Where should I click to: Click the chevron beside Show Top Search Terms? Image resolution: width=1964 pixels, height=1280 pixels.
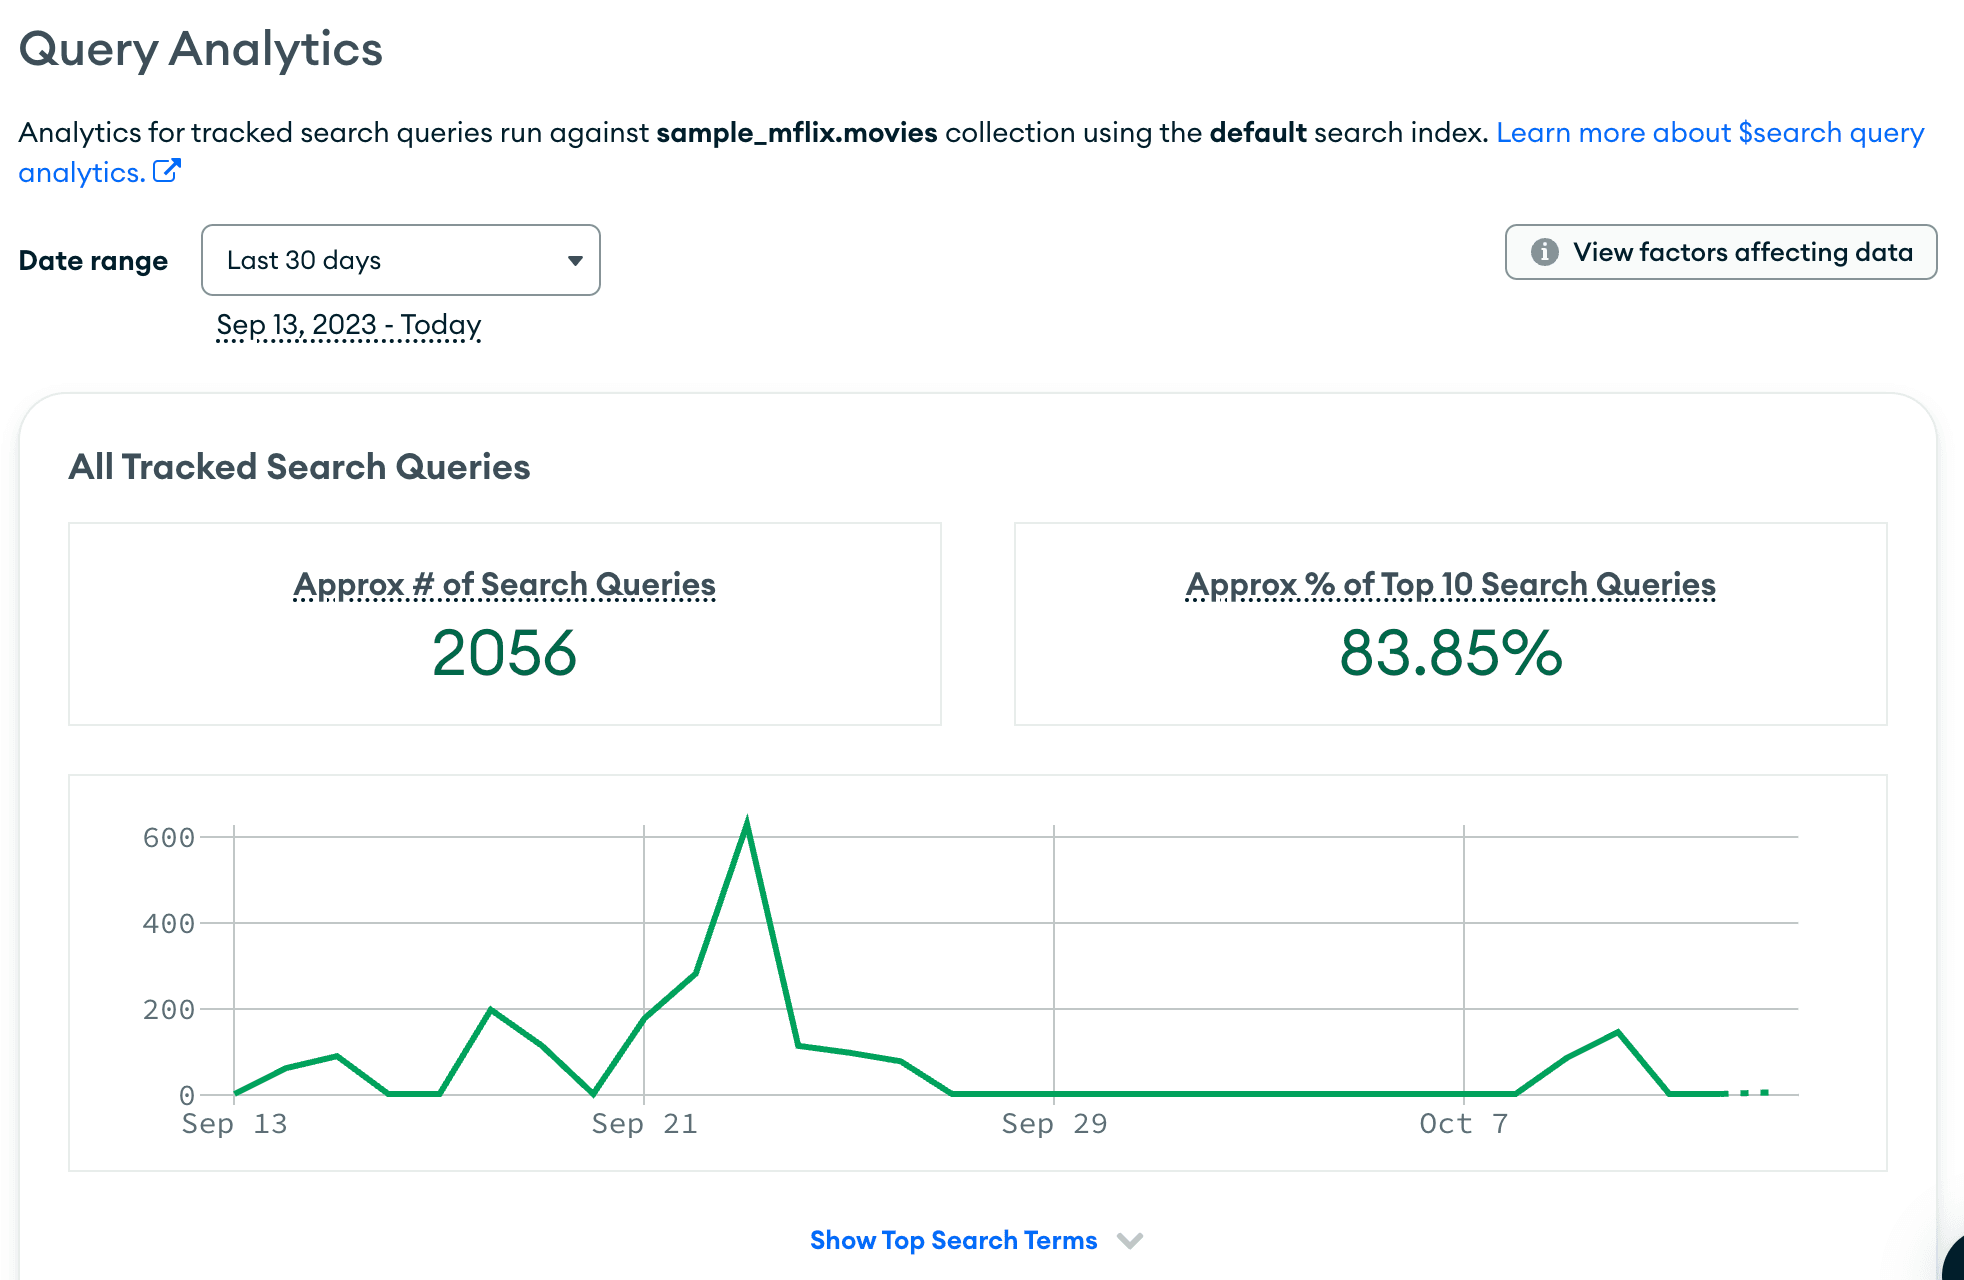click(x=1130, y=1241)
